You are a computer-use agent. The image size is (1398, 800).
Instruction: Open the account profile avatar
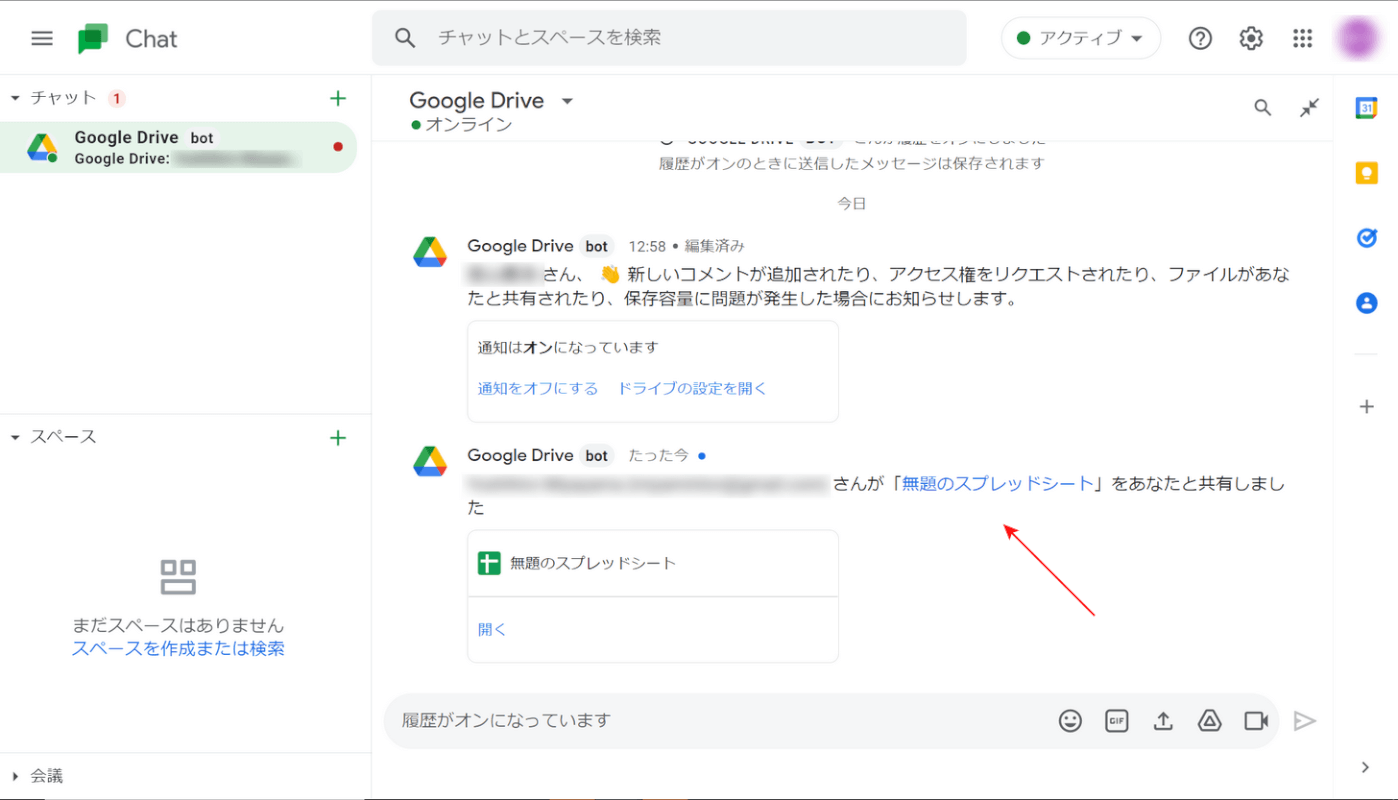[x=1358, y=38]
